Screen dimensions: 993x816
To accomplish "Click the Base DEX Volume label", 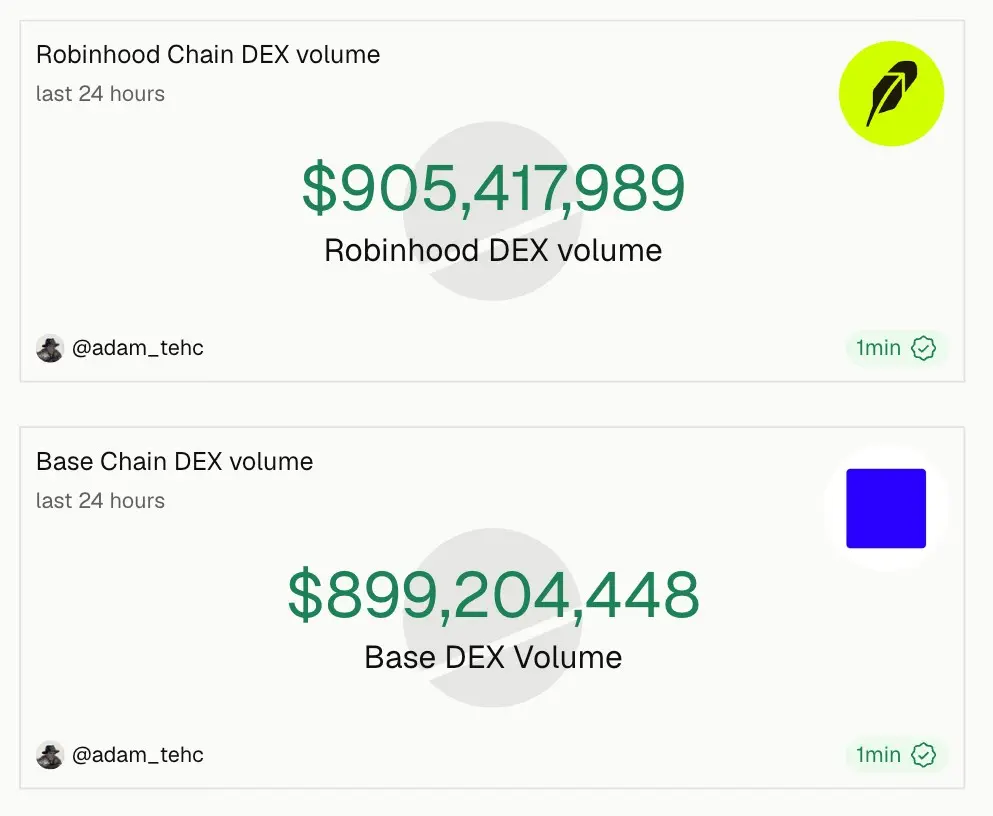I will click(493, 658).
